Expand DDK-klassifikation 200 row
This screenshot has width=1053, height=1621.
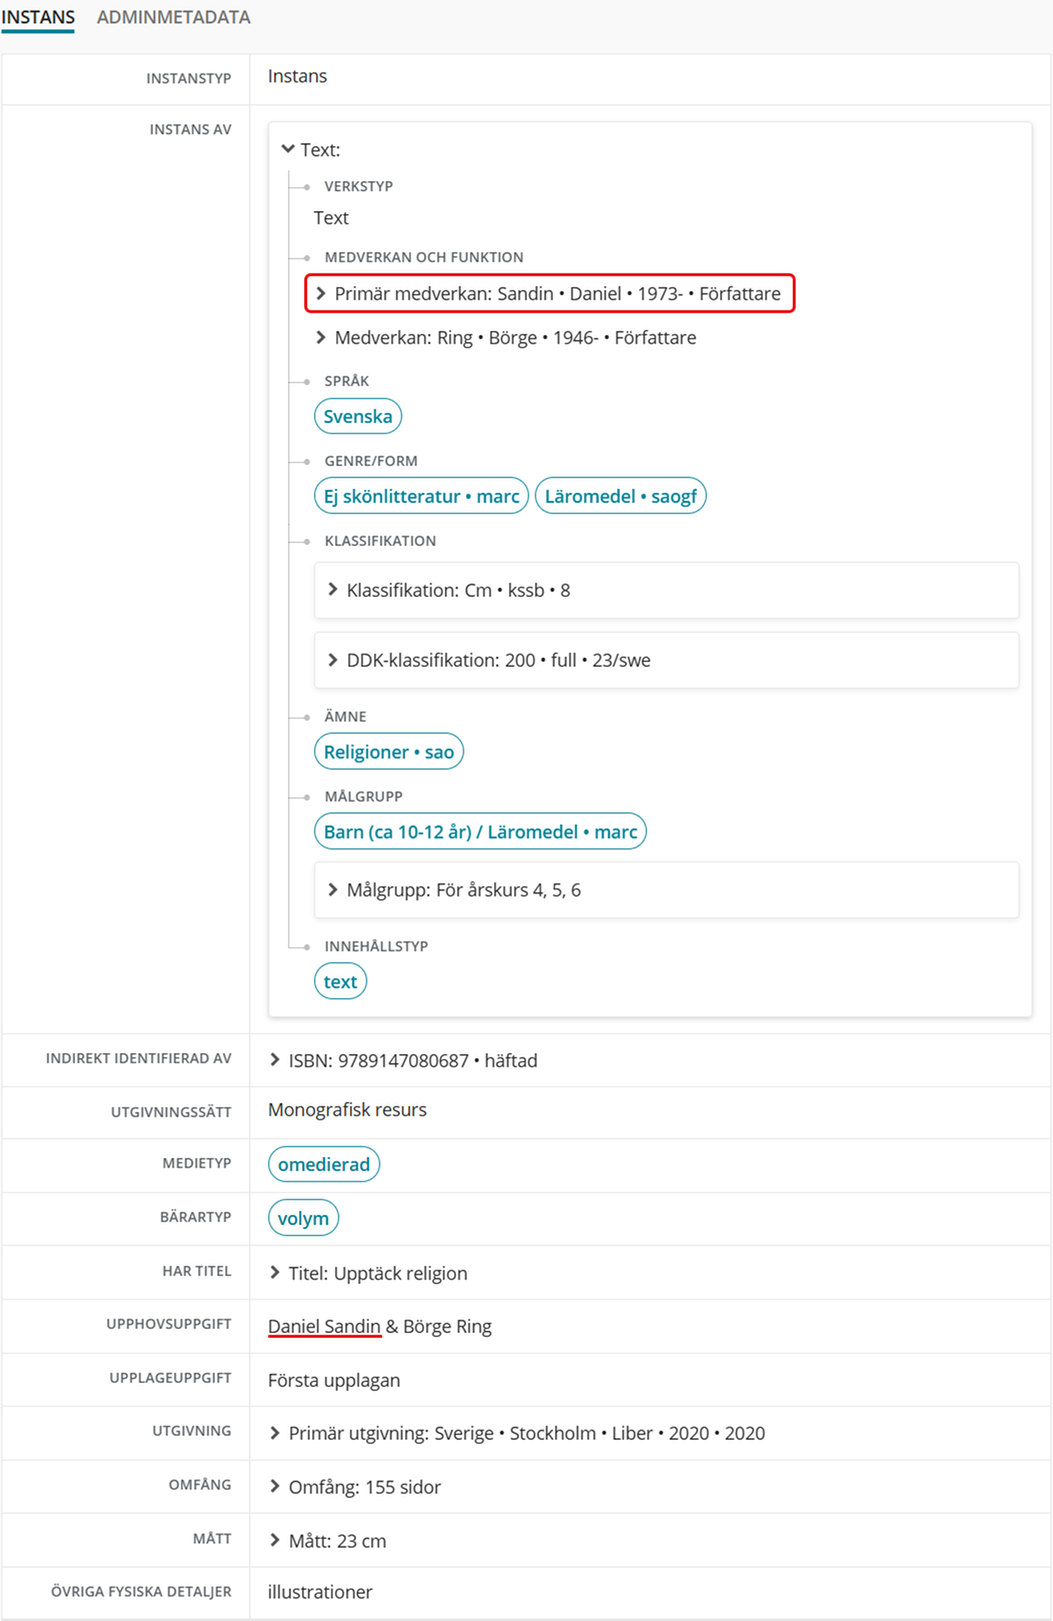(333, 660)
